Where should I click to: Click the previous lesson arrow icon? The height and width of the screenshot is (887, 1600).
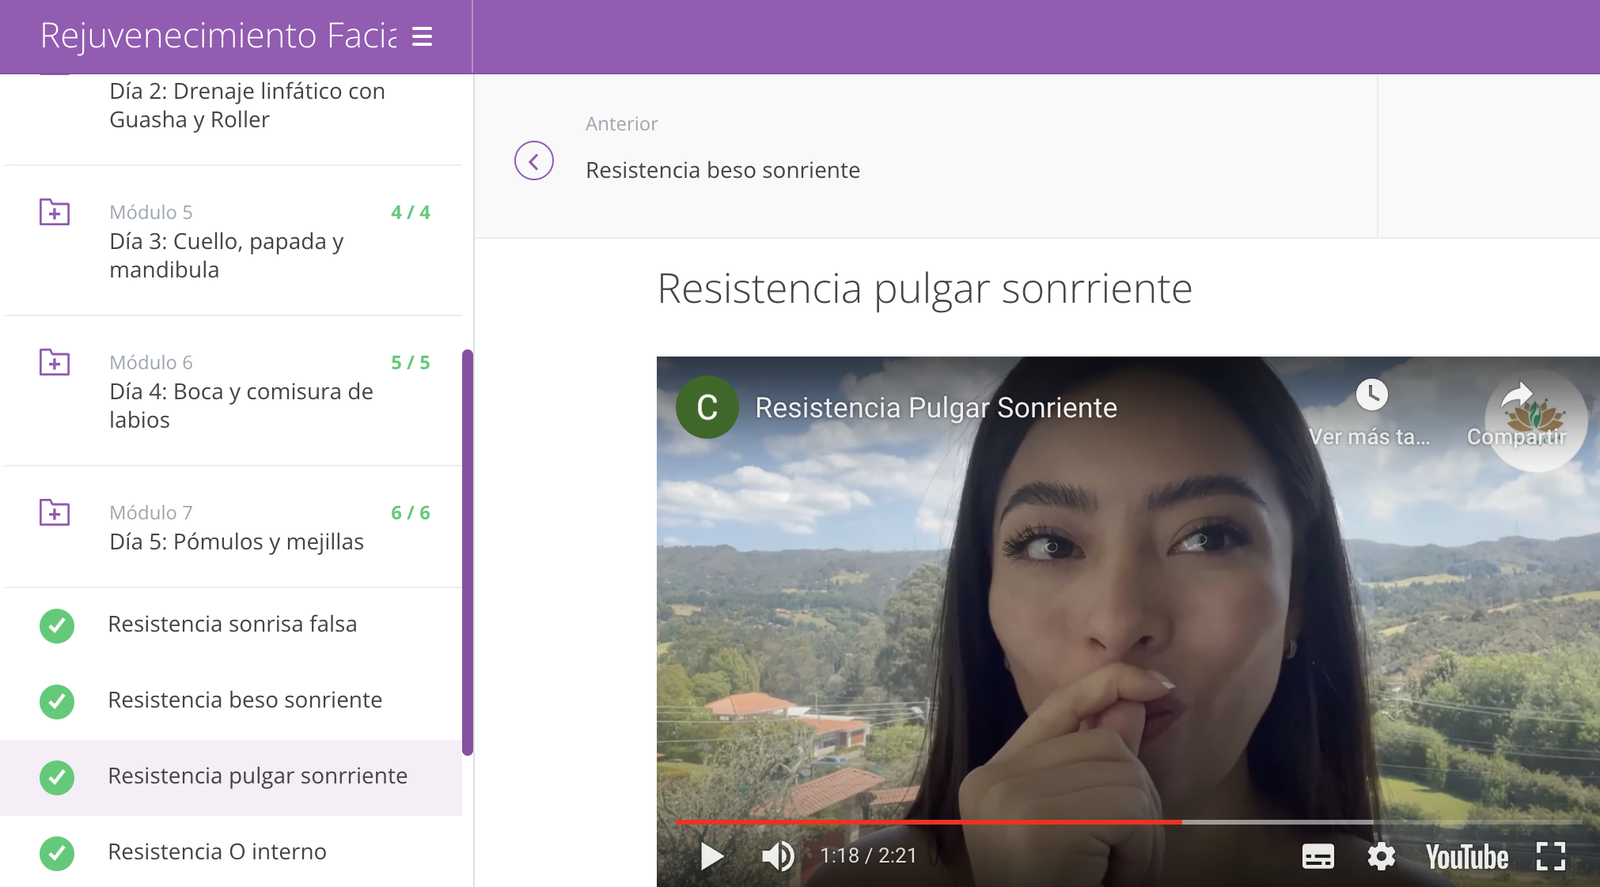[534, 161]
